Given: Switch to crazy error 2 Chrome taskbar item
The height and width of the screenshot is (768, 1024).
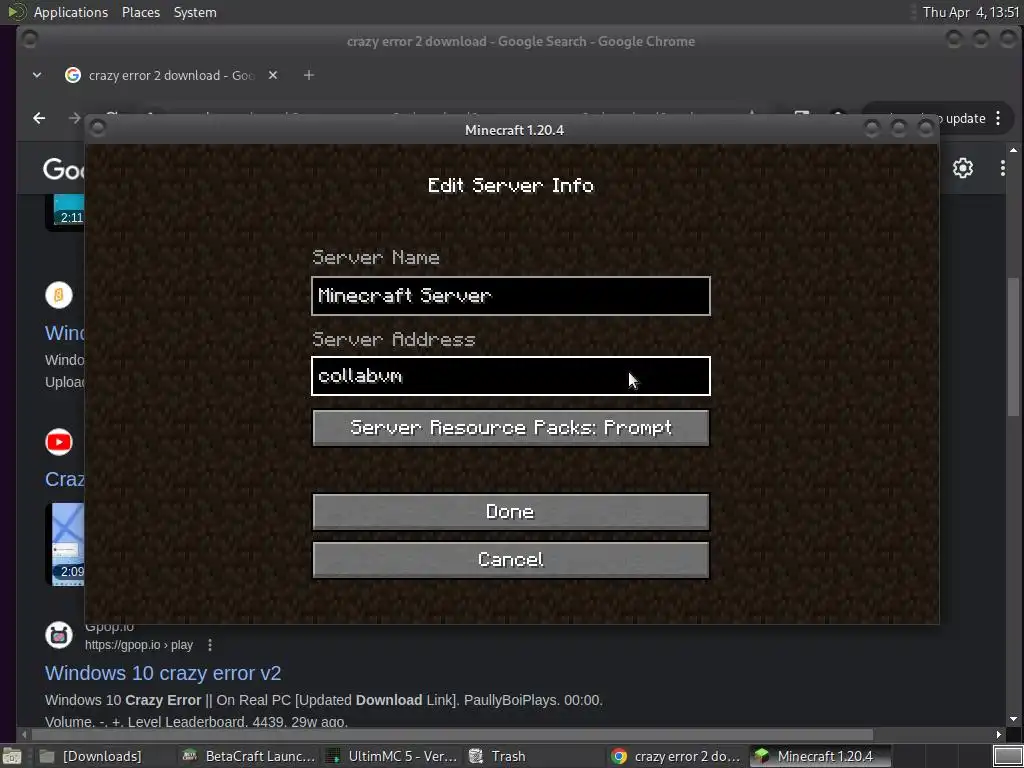Looking at the screenshot, I should click(x=676, y=756).
